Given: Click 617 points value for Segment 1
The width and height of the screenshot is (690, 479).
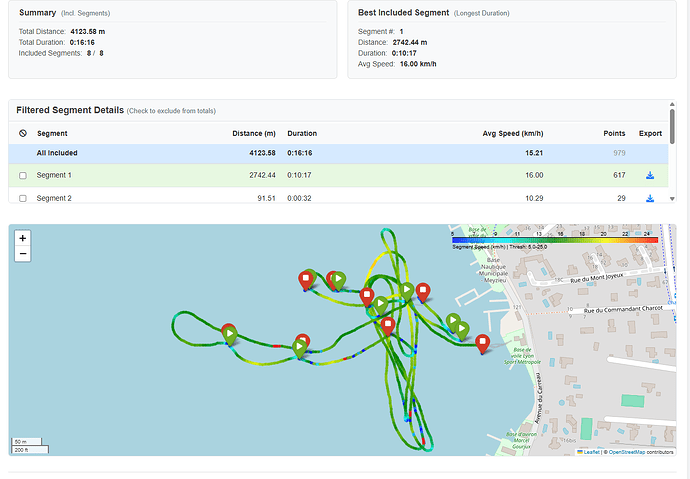Looking at the screenshot, I should coord(619,175).
